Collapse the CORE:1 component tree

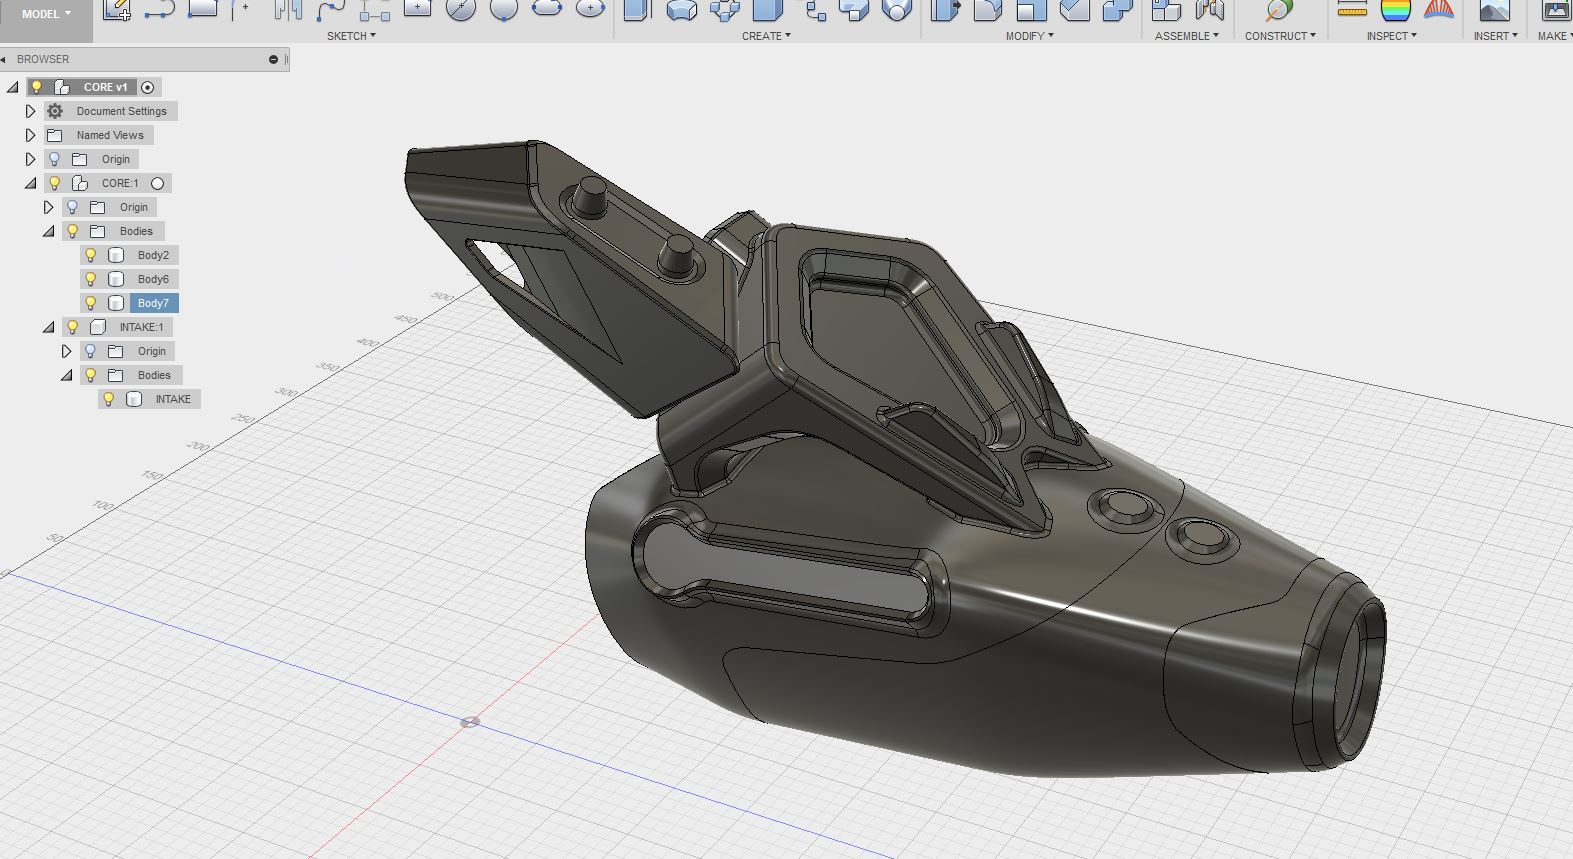point(30,183)
